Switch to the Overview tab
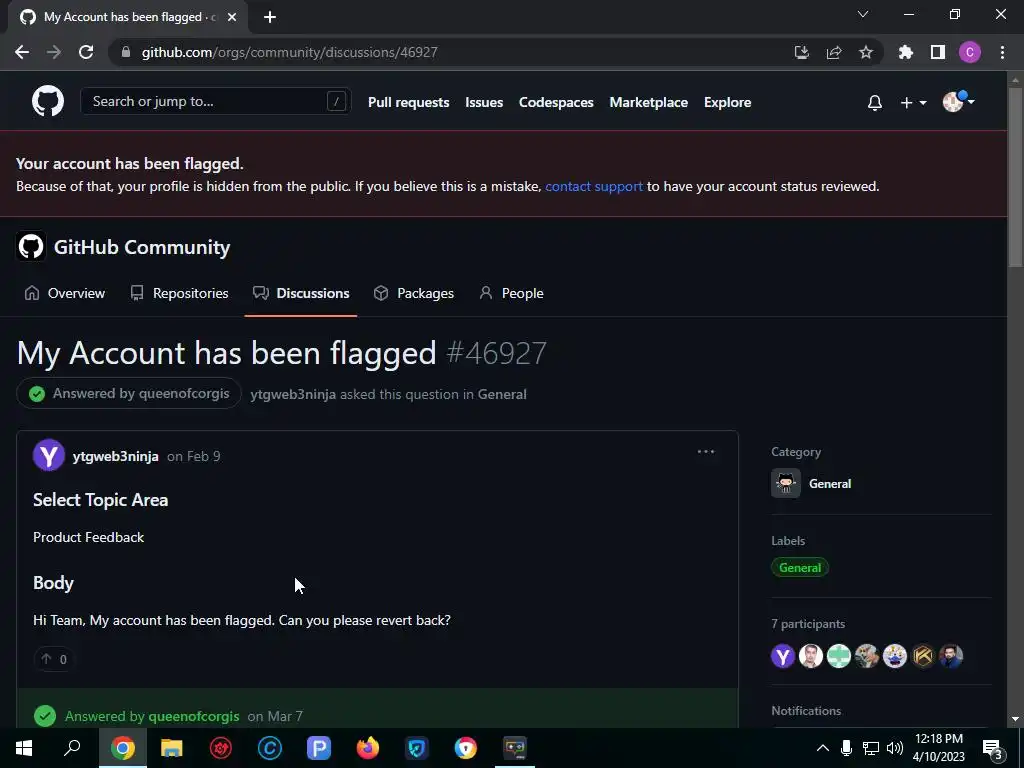This screenshot has width=1024, height=768. [65, 293]
